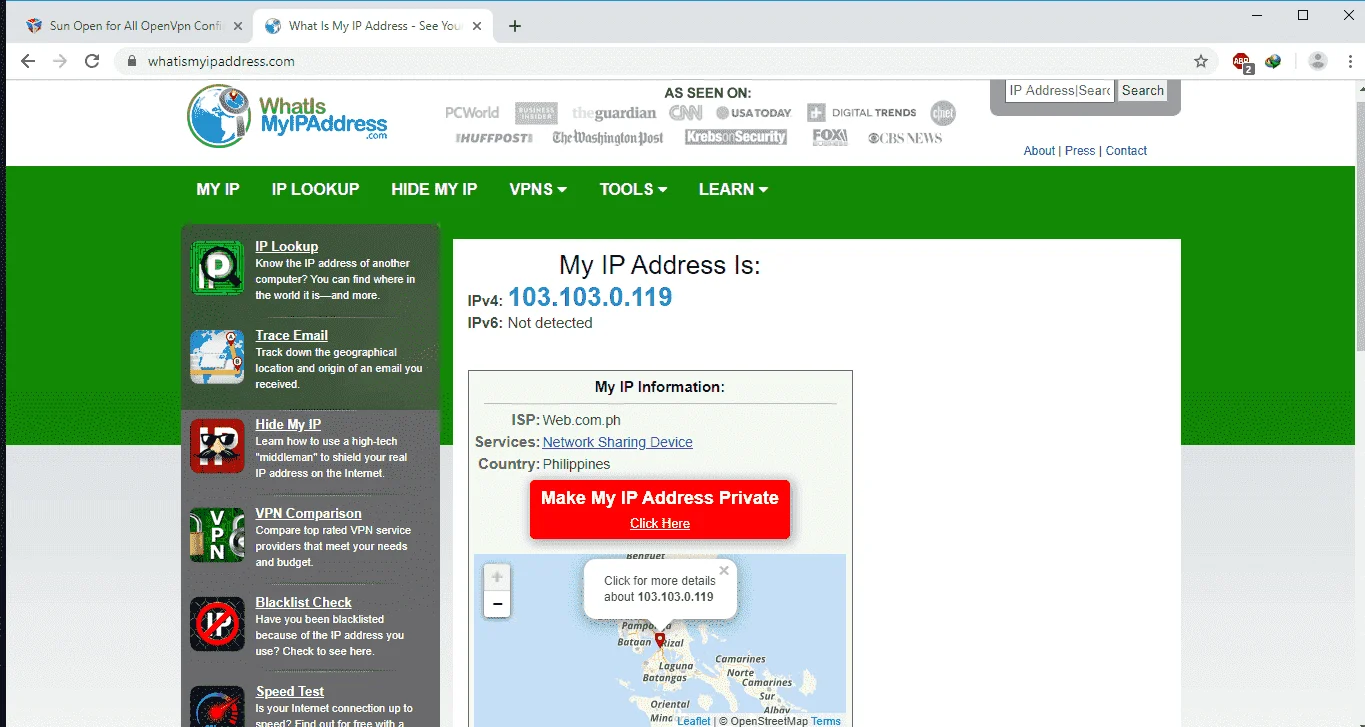Screen dimensions: 1365x727
Task: Open the Network Sharing Device link
Action: coord(617,442)
